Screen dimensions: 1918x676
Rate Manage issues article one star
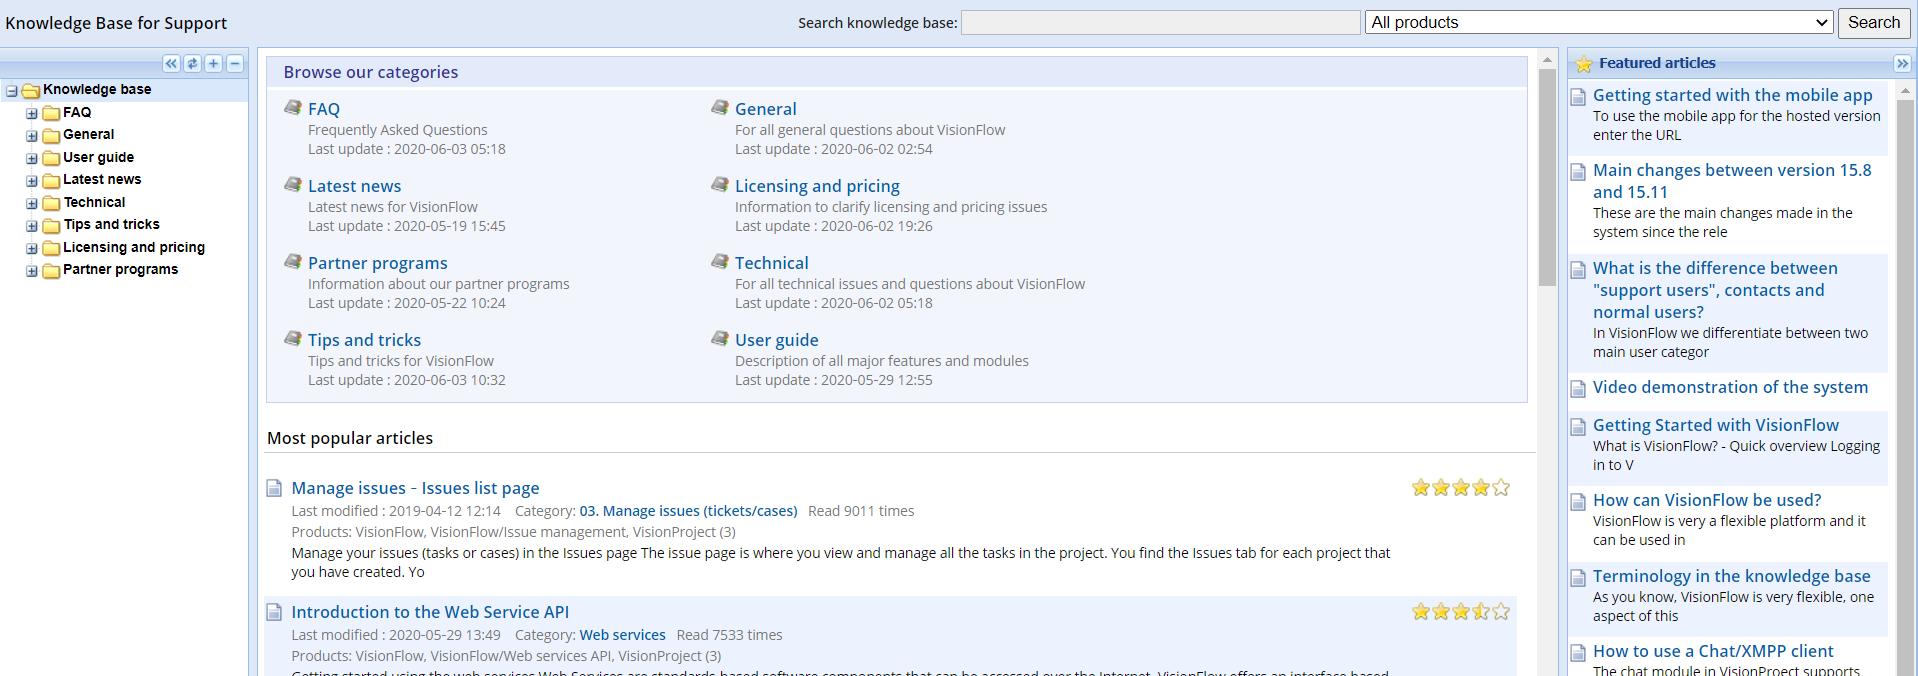pos(1421,488)
